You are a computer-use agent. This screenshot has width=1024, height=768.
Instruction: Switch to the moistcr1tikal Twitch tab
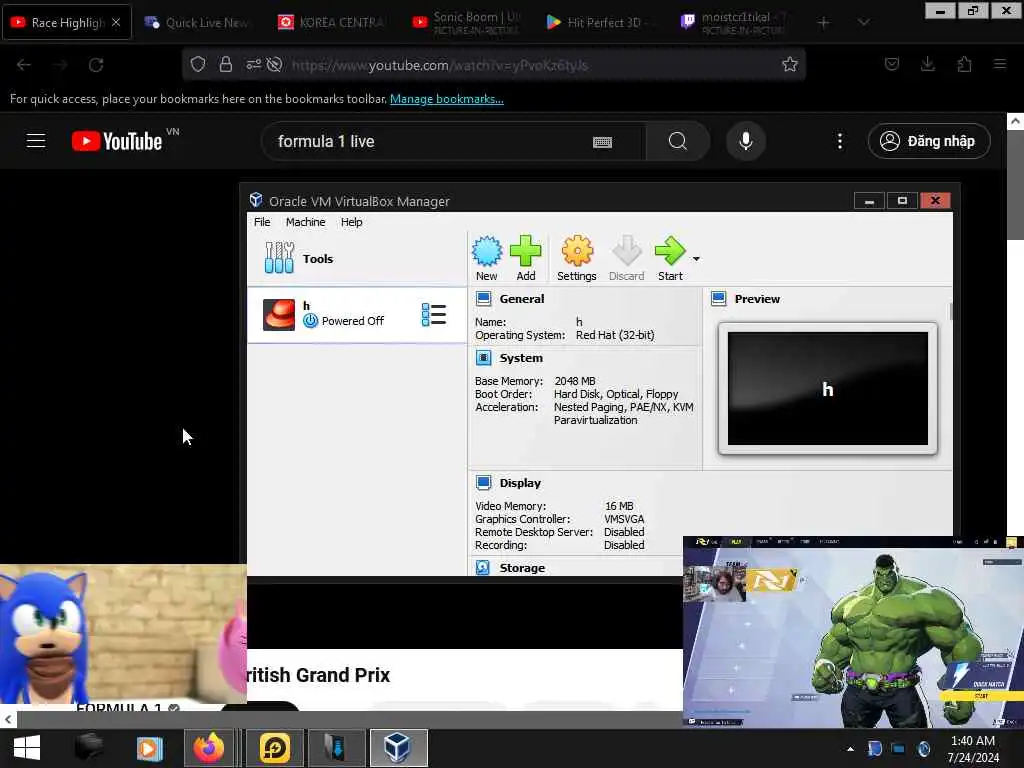pos(735,22)
